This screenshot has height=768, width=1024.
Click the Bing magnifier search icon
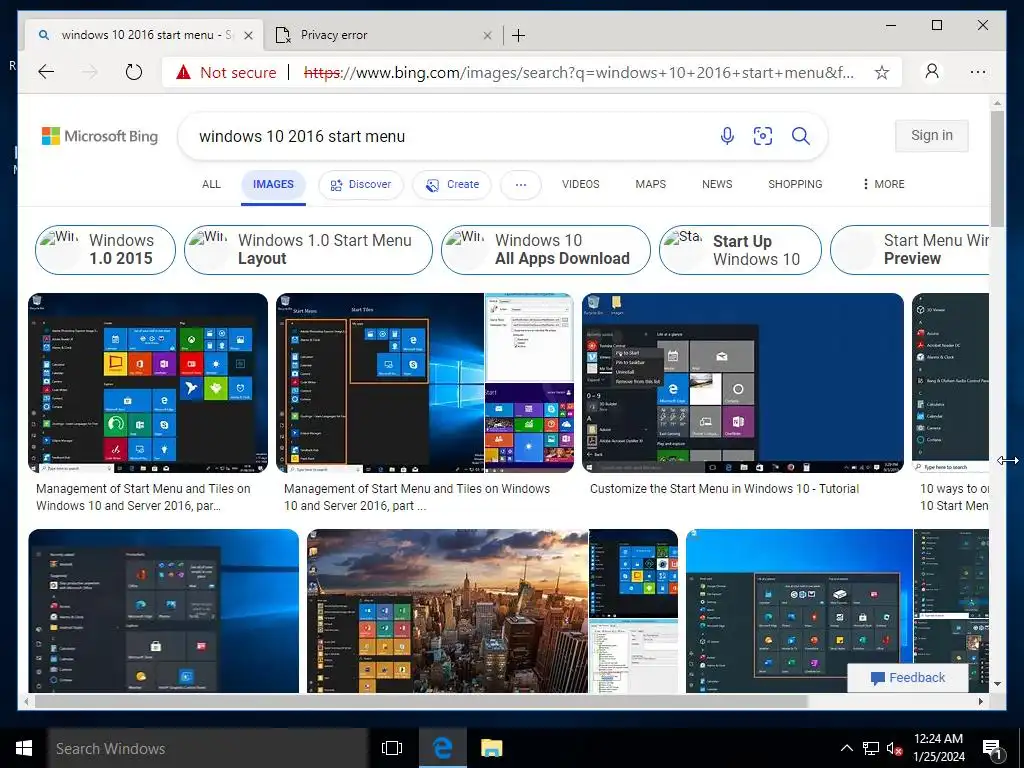pyautogui.click(x=801, y=136)
